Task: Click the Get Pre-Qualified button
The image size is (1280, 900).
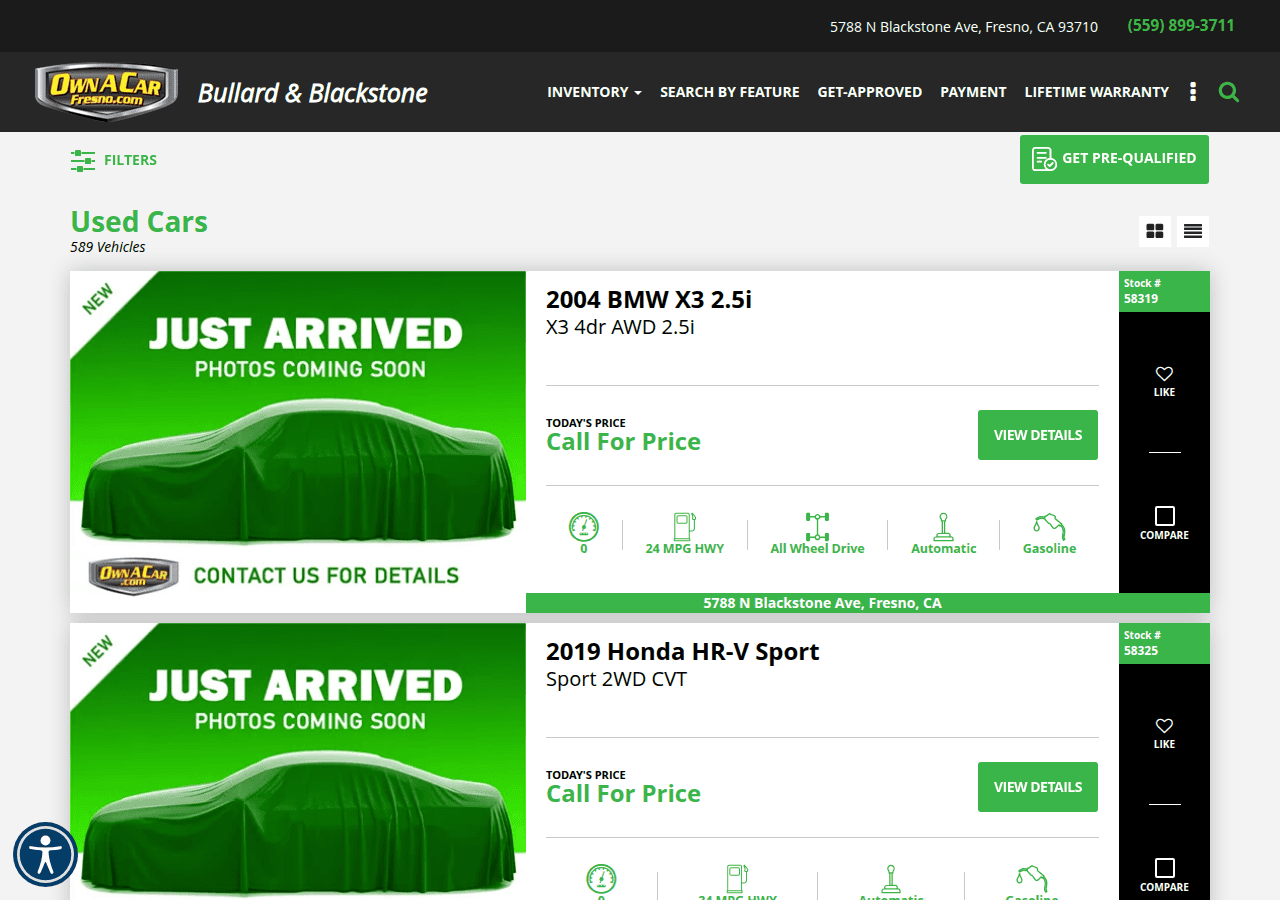Action: [1114, 159]
